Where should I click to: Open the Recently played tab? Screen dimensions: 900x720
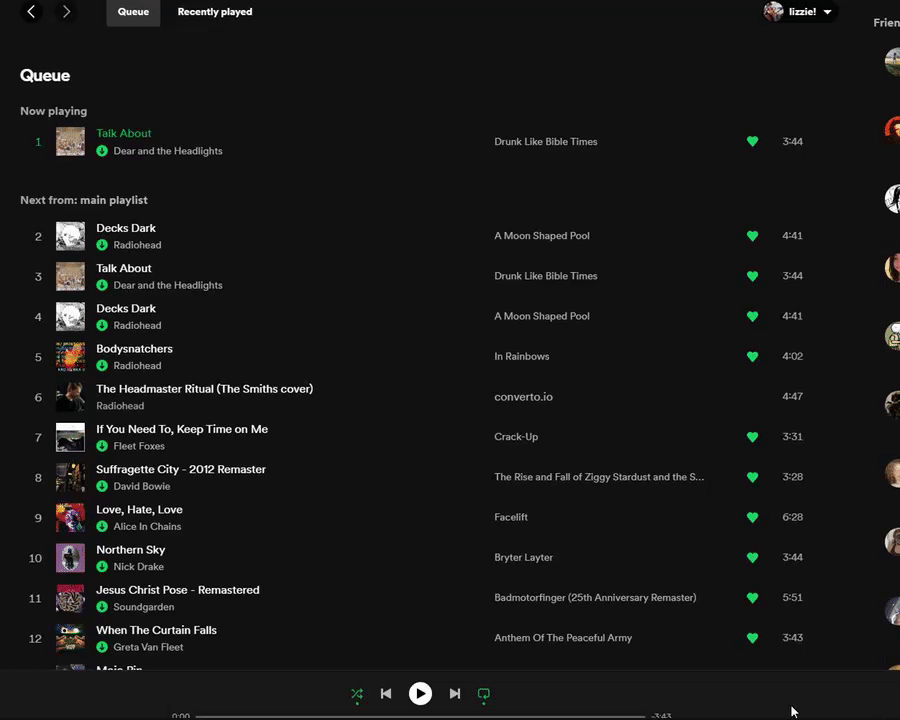pos(215,12)
